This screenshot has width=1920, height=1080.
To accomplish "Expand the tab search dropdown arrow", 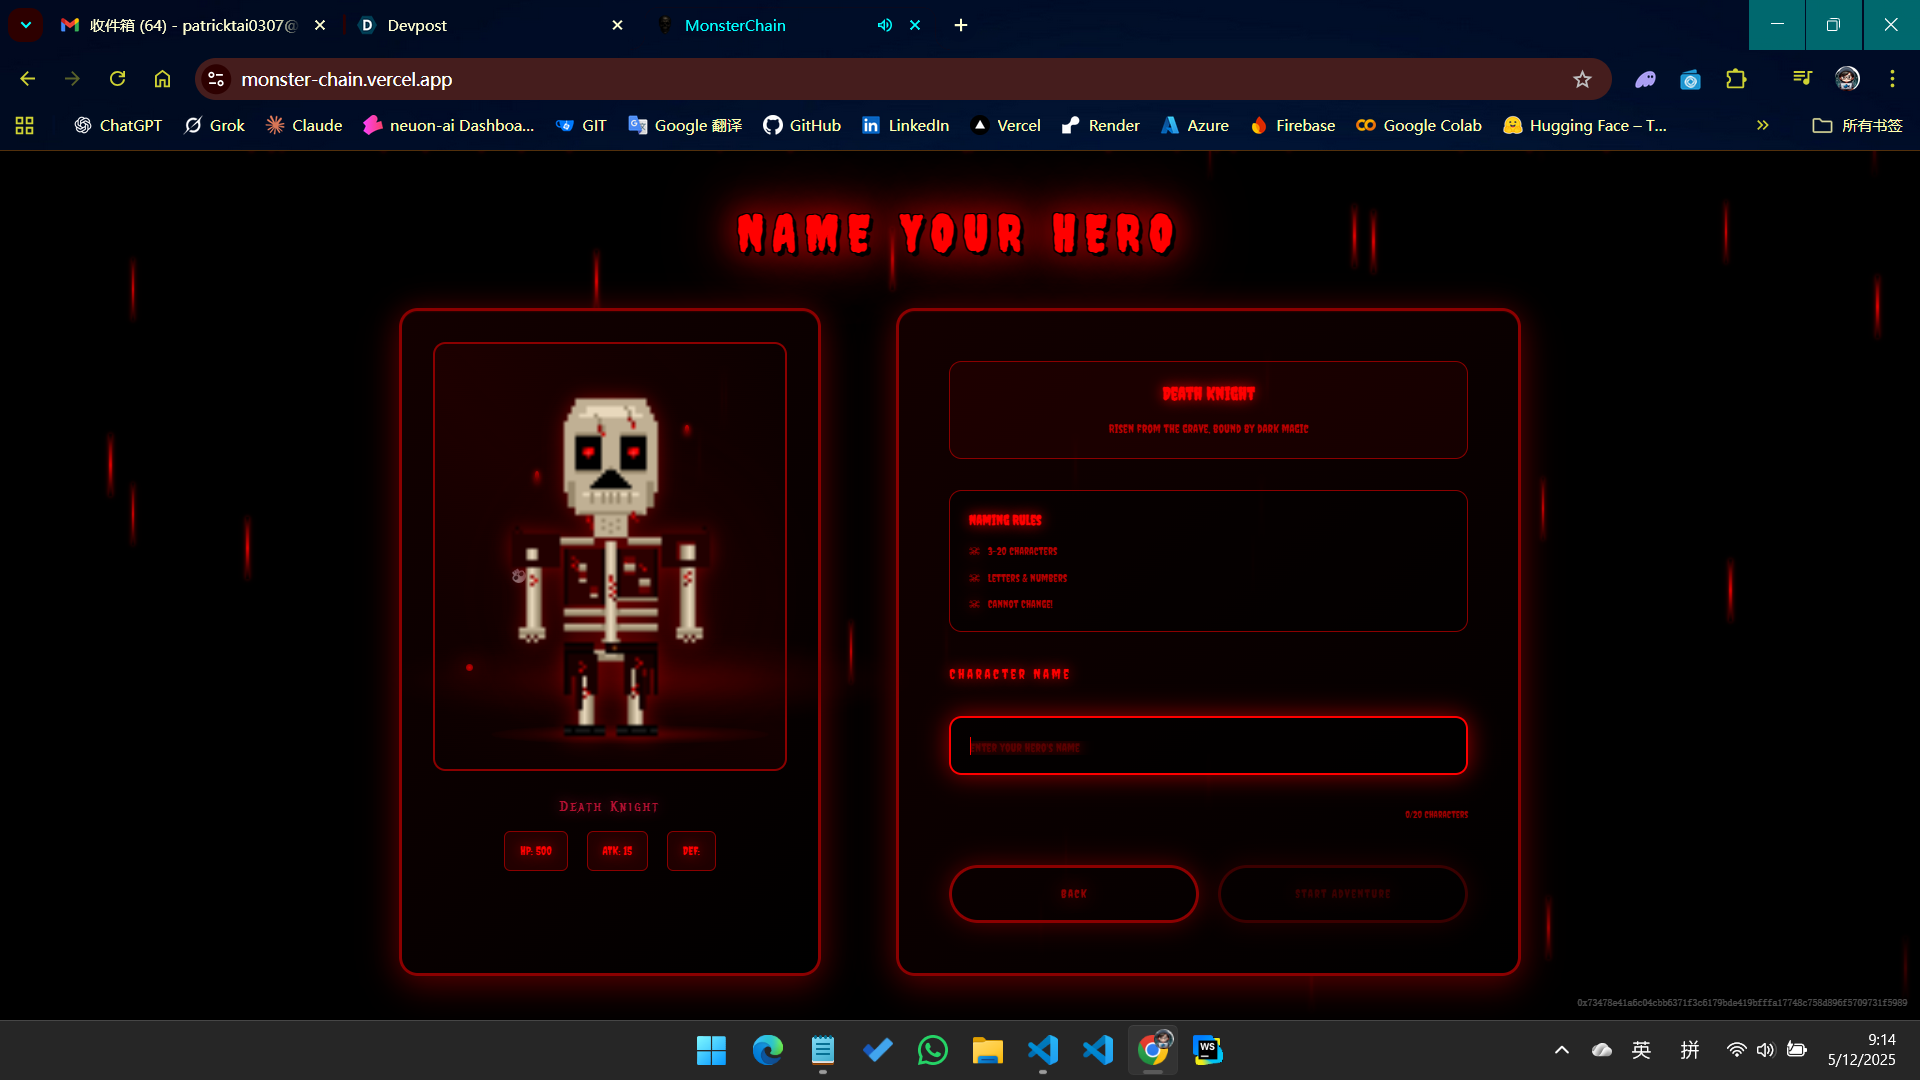I will (x=26, y=25).
